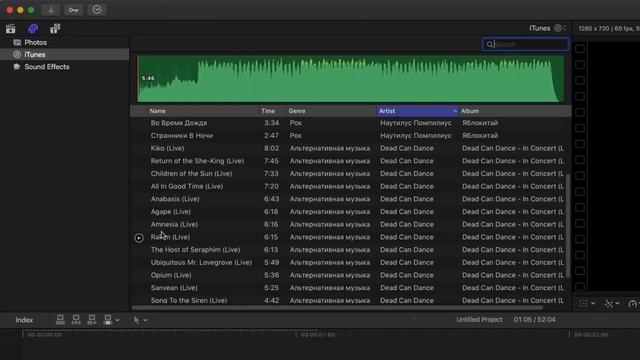
Task: Select All In Good Time (Live)
Action: (x=187, y=186)
